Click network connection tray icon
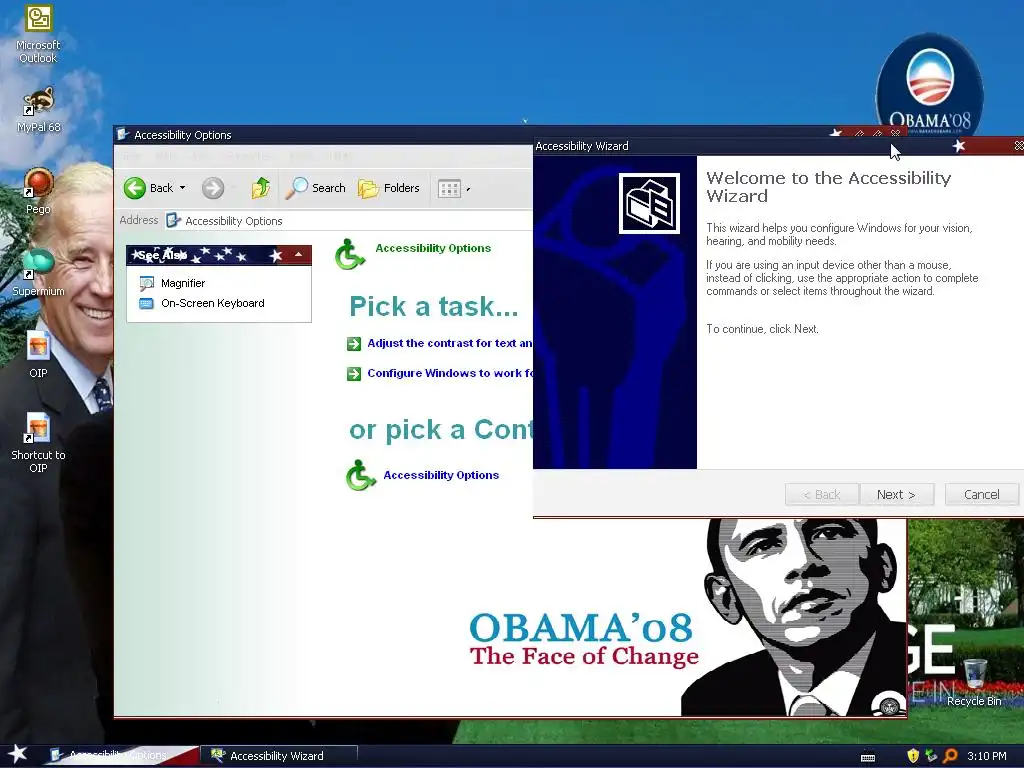This screenshot has height=768, width=1024. [x=931, y=756]
